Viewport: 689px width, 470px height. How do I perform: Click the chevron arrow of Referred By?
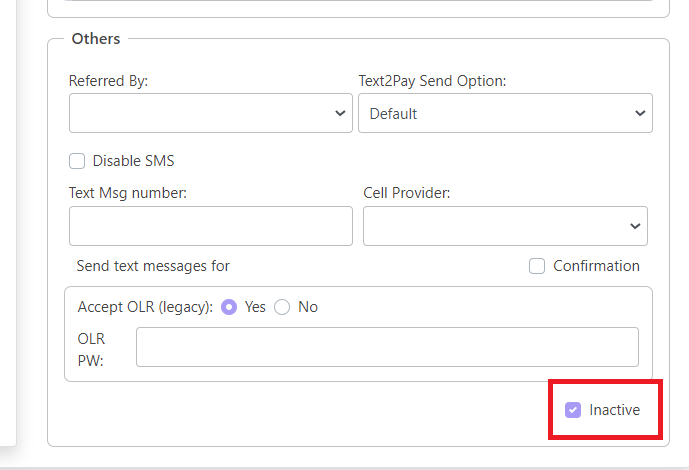(x=340, y=113)
